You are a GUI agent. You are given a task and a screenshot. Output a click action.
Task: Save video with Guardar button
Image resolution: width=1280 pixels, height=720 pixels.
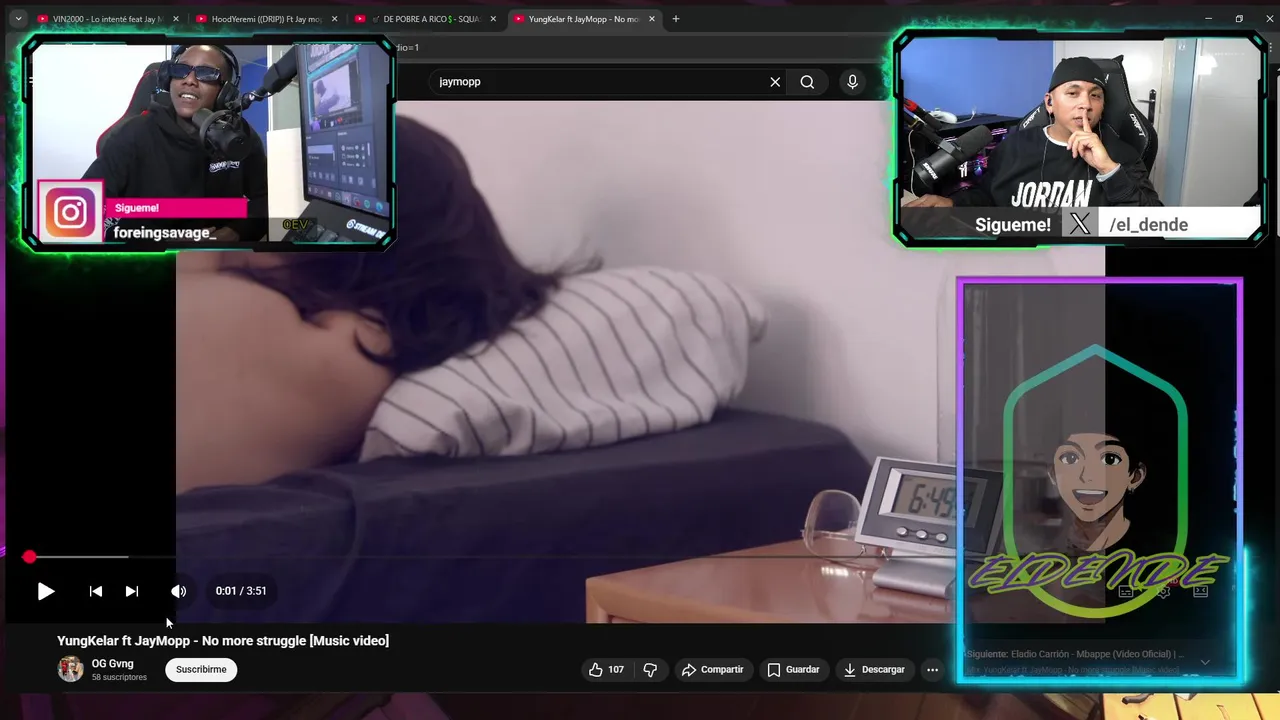pos(794,670)
